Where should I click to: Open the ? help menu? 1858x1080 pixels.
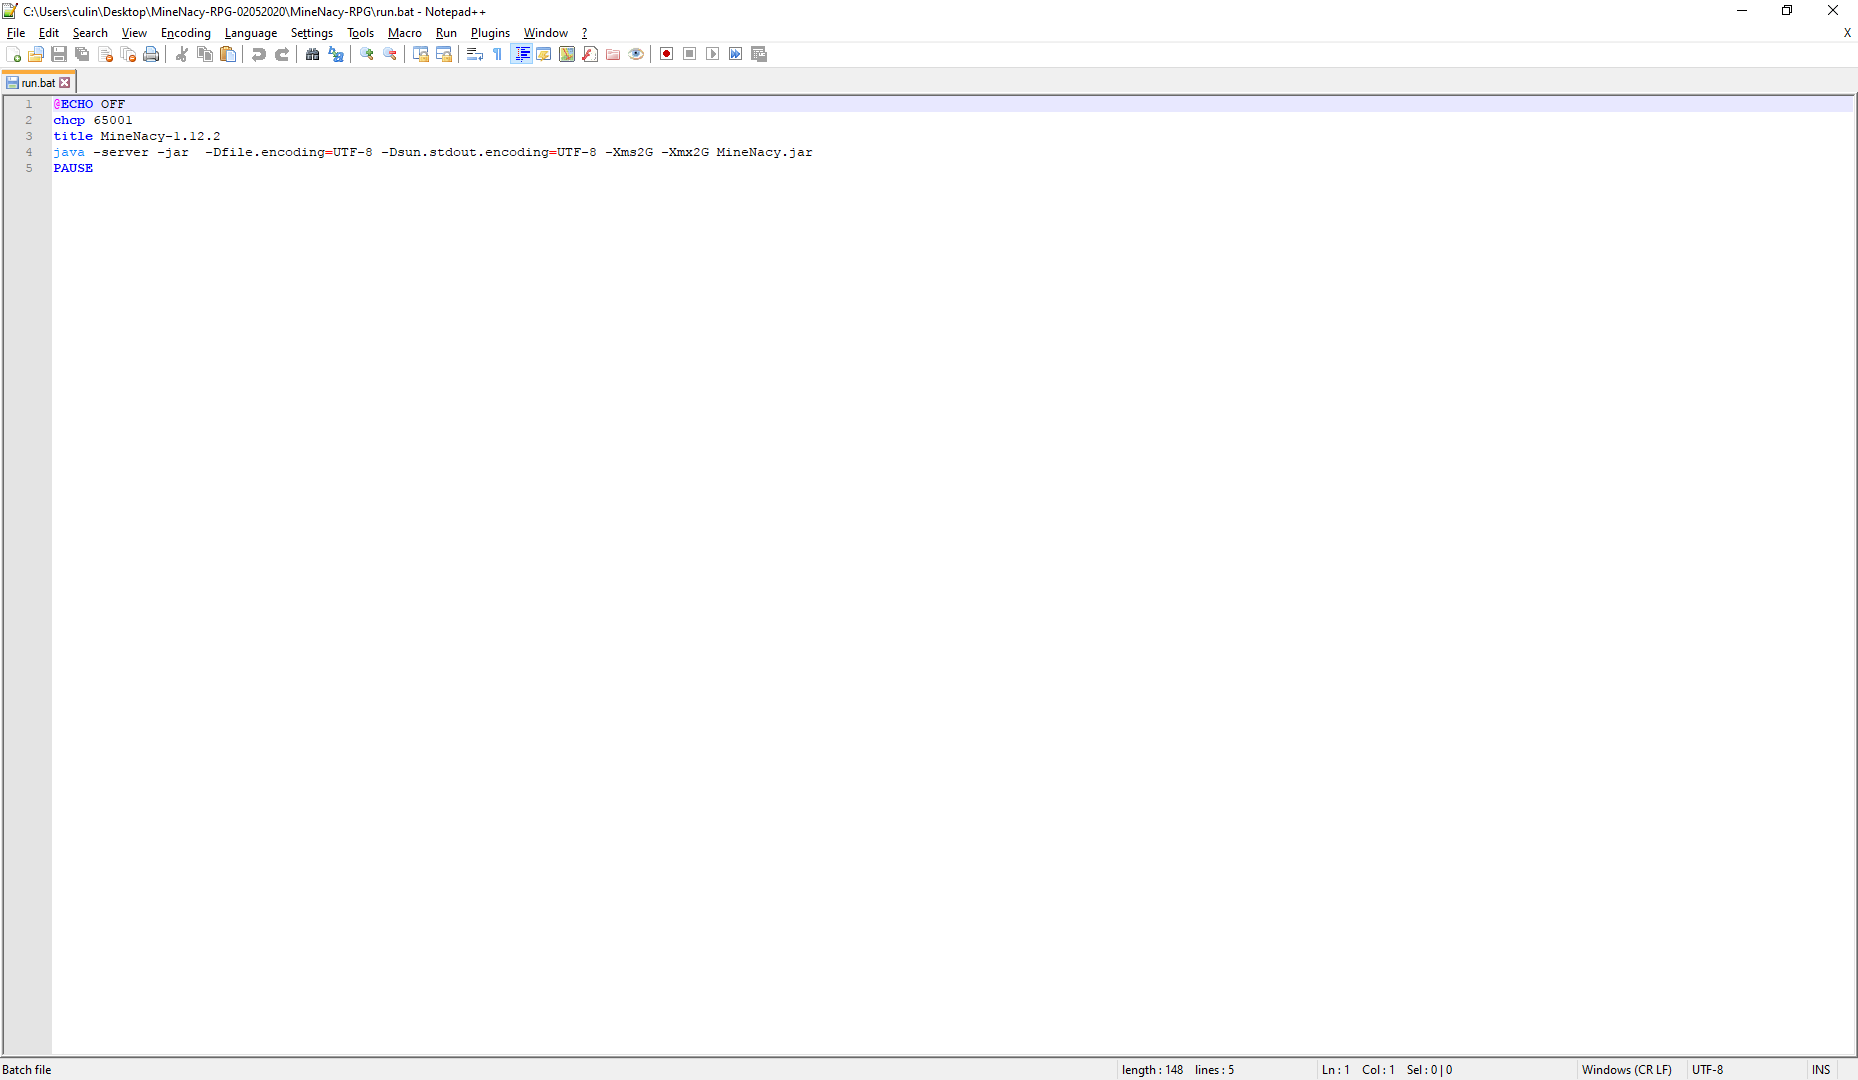[x=585, y=33]
